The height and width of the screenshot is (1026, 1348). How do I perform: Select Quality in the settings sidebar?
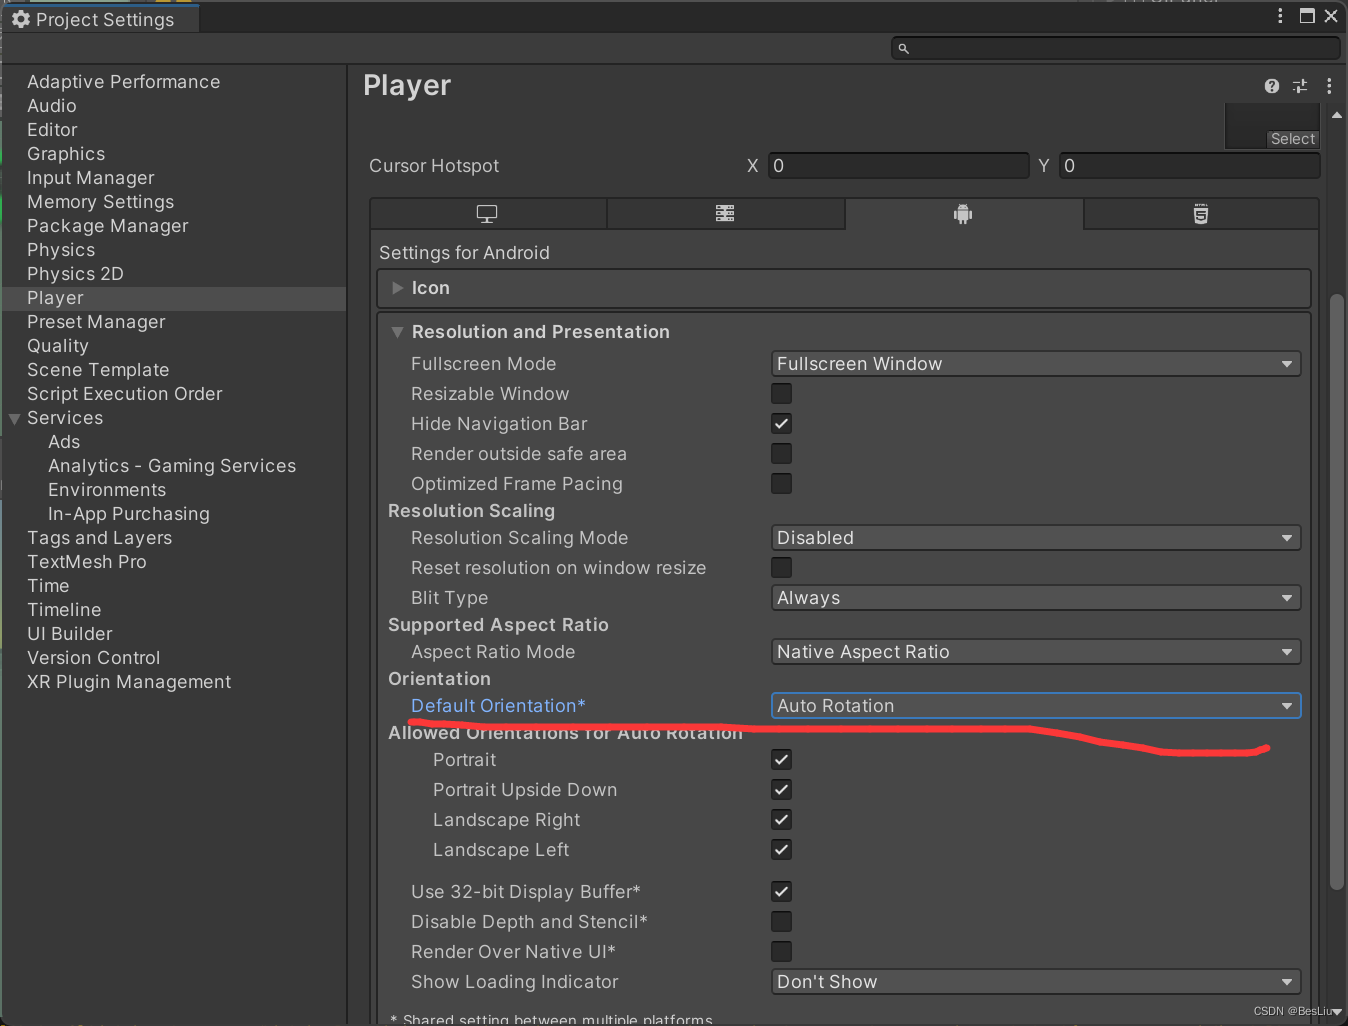point(58,345)
